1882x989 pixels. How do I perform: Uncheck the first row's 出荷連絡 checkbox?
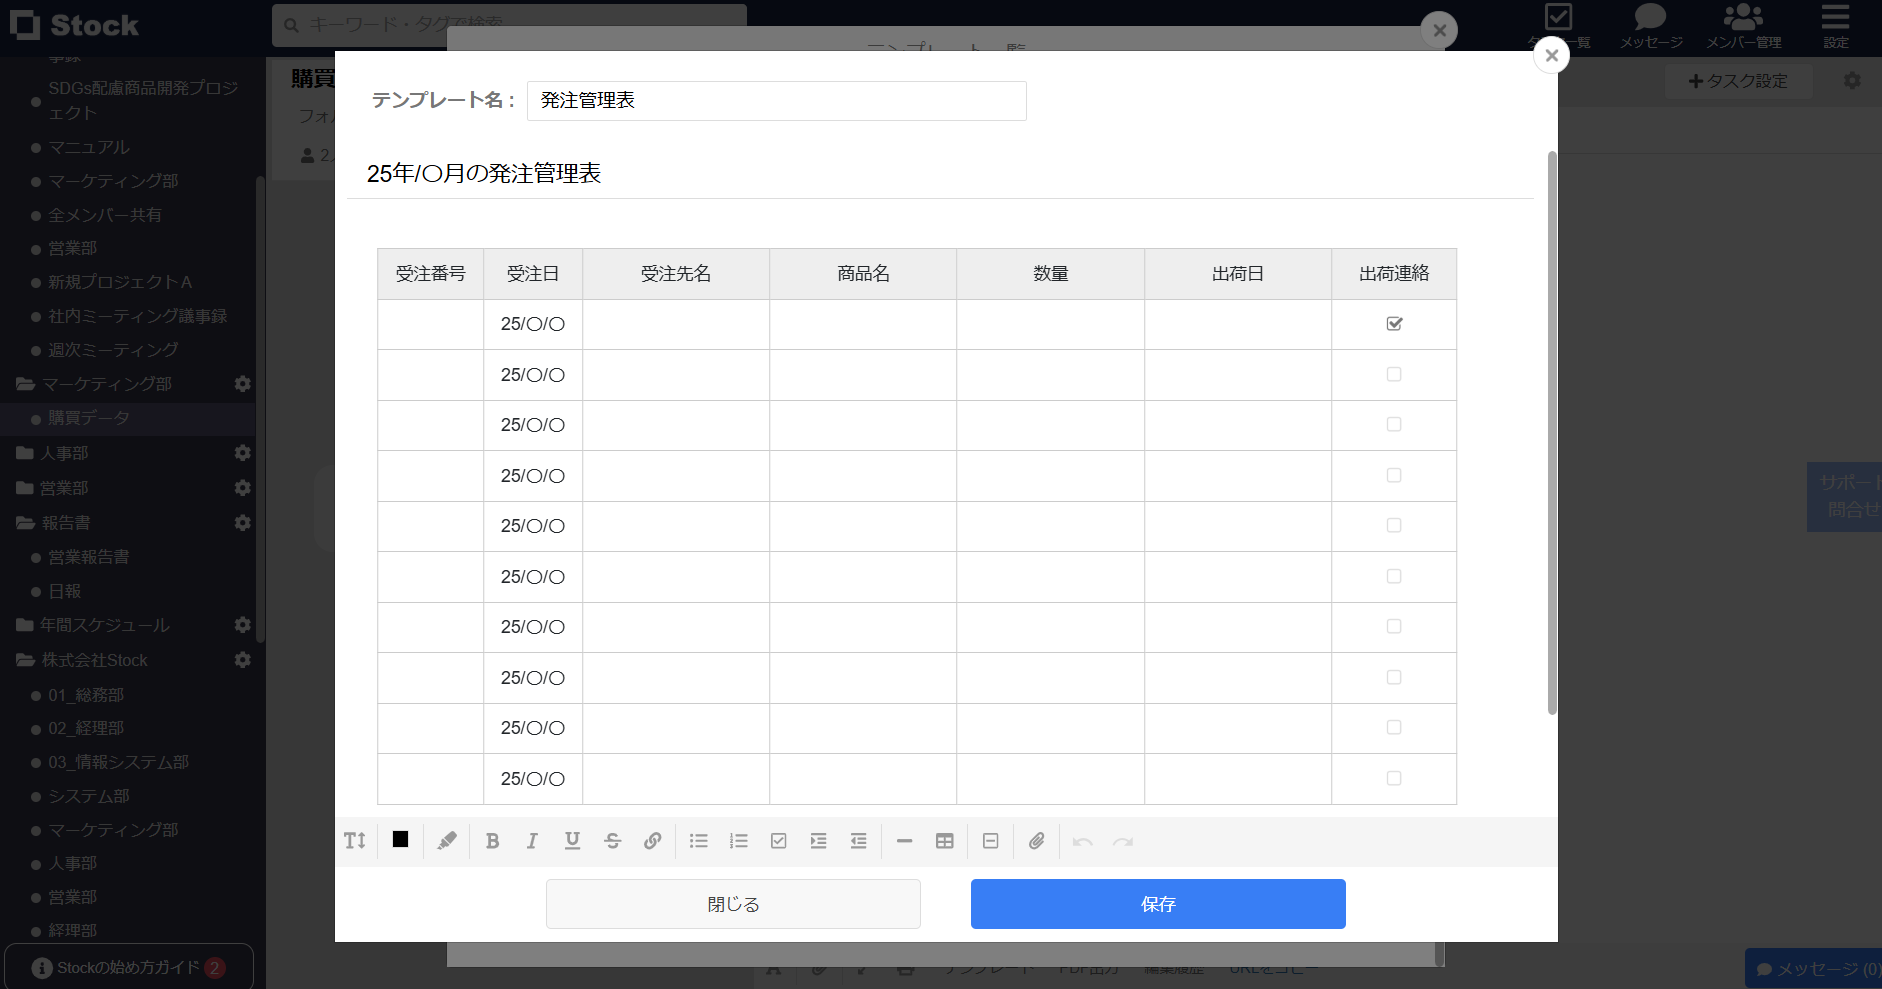(1394, 323)
